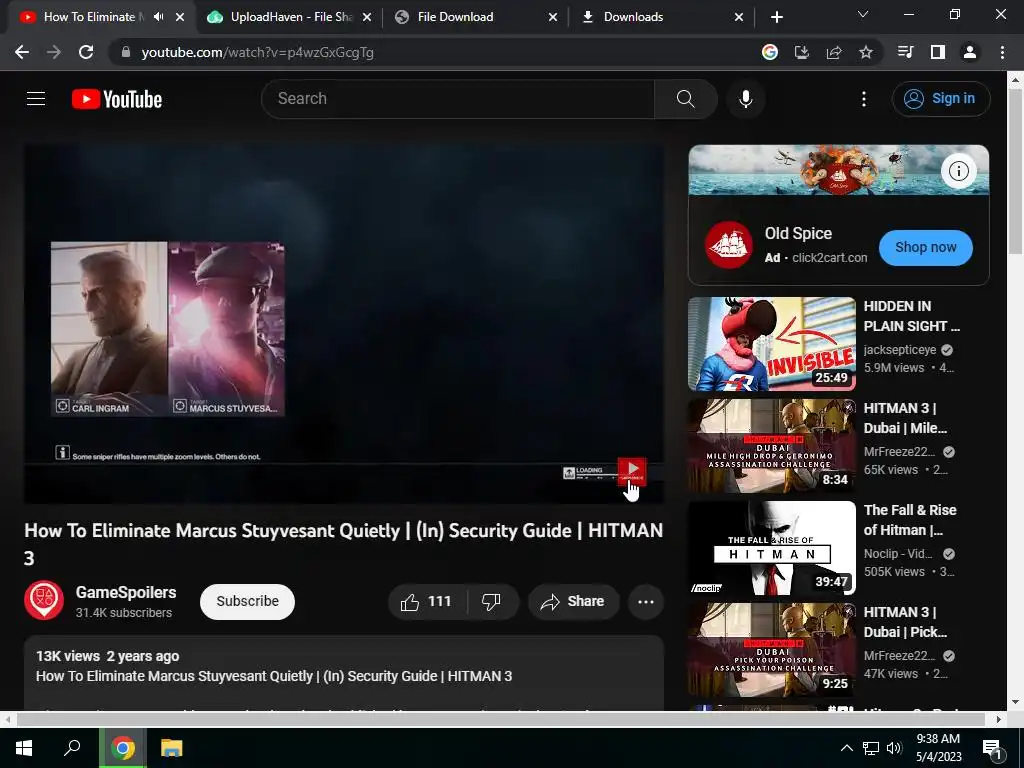
Task: Click the Noclip channel name
Action: point(898,554)
